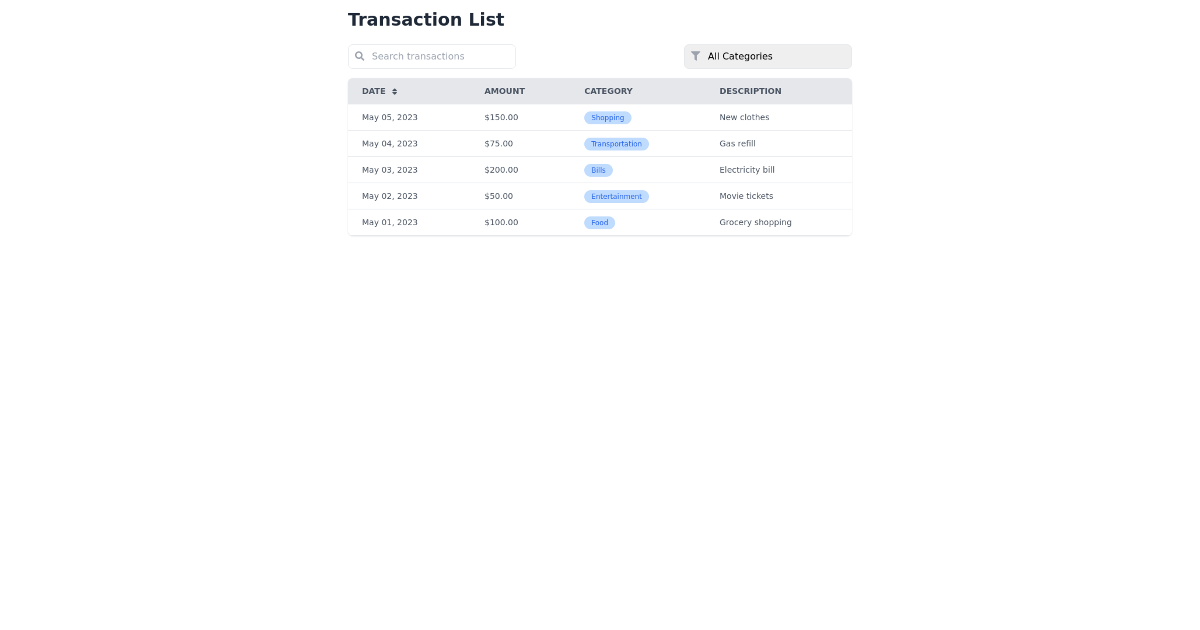
Task: Click the filter funnel icon
Action: coord(696,56)
